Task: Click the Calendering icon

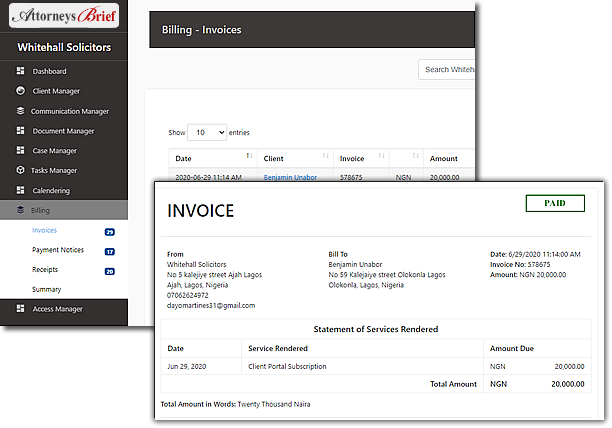Action: click(20, 190)
